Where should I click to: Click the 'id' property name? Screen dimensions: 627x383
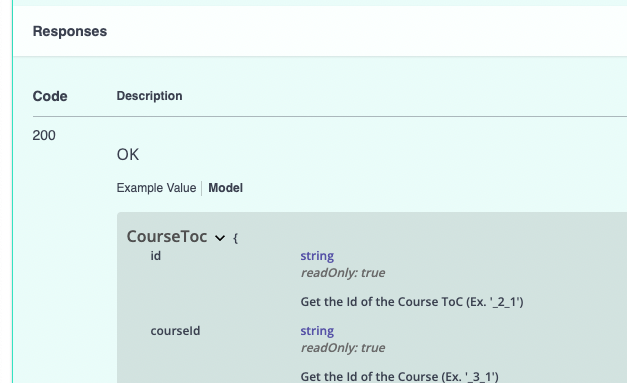click(156, 256)
